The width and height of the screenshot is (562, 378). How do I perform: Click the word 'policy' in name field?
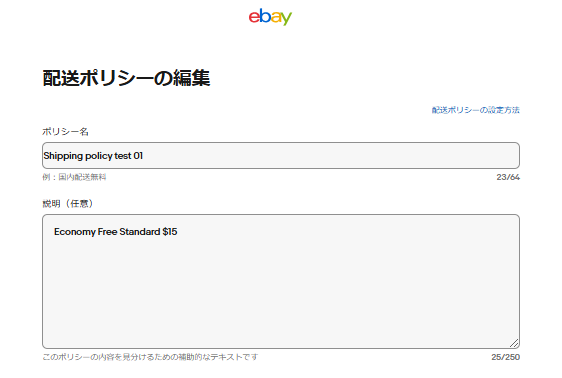coord(99,156)
